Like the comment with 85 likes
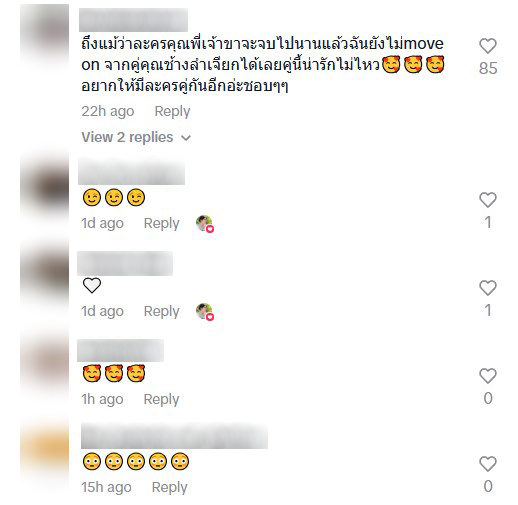This screenshot has width=518, height=505. tap(488, 46)
